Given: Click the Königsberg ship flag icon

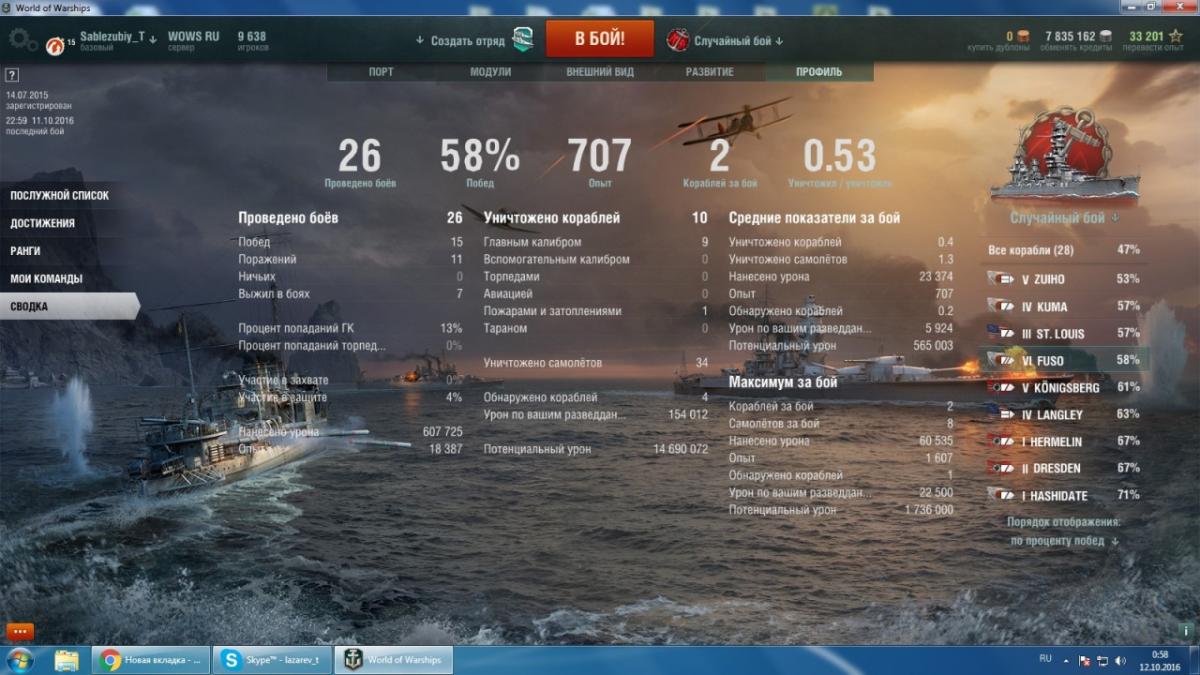Looking at the screenshot, I should click(x=1000, y=387).
